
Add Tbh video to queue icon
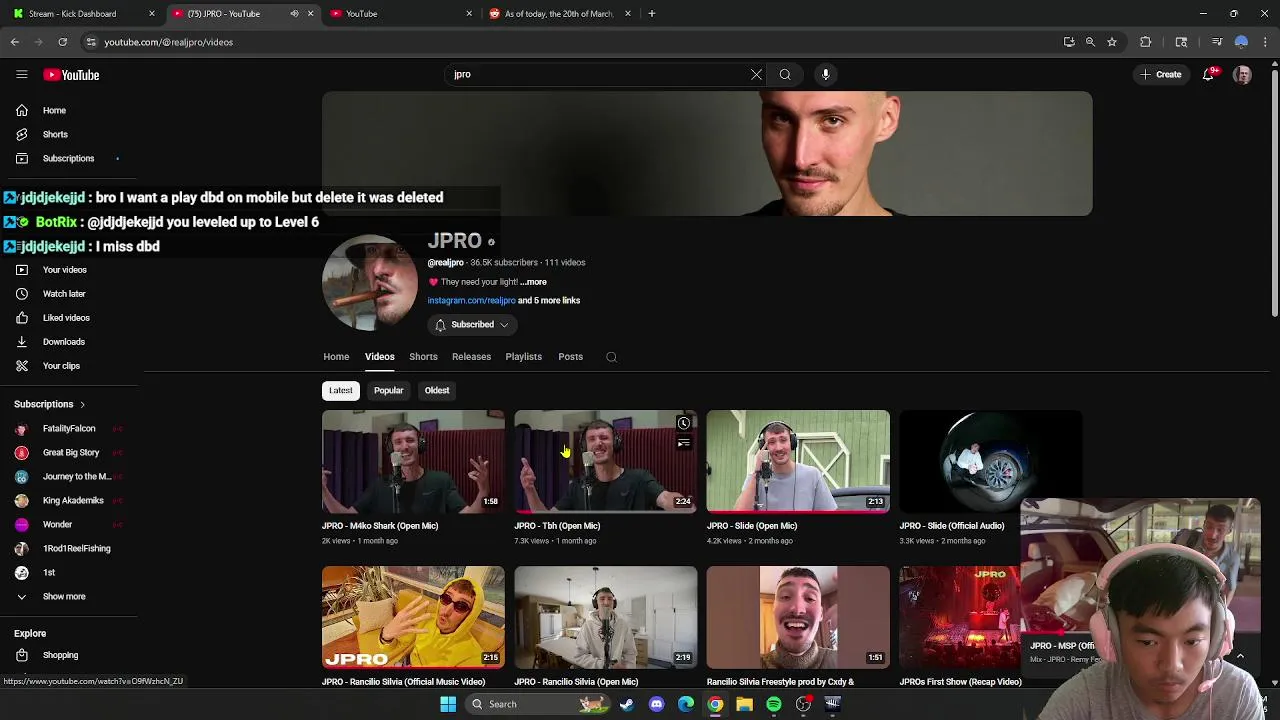(683, 443)
